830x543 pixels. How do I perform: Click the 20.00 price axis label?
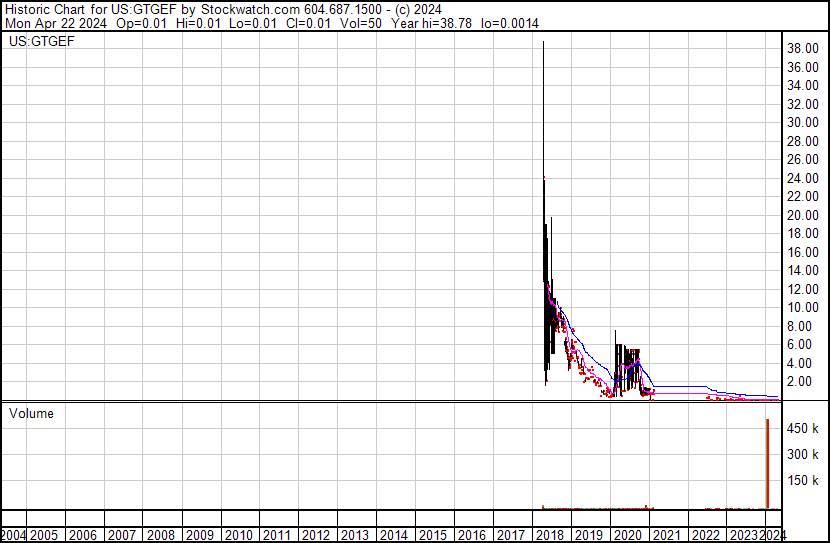tap(803, 215)
